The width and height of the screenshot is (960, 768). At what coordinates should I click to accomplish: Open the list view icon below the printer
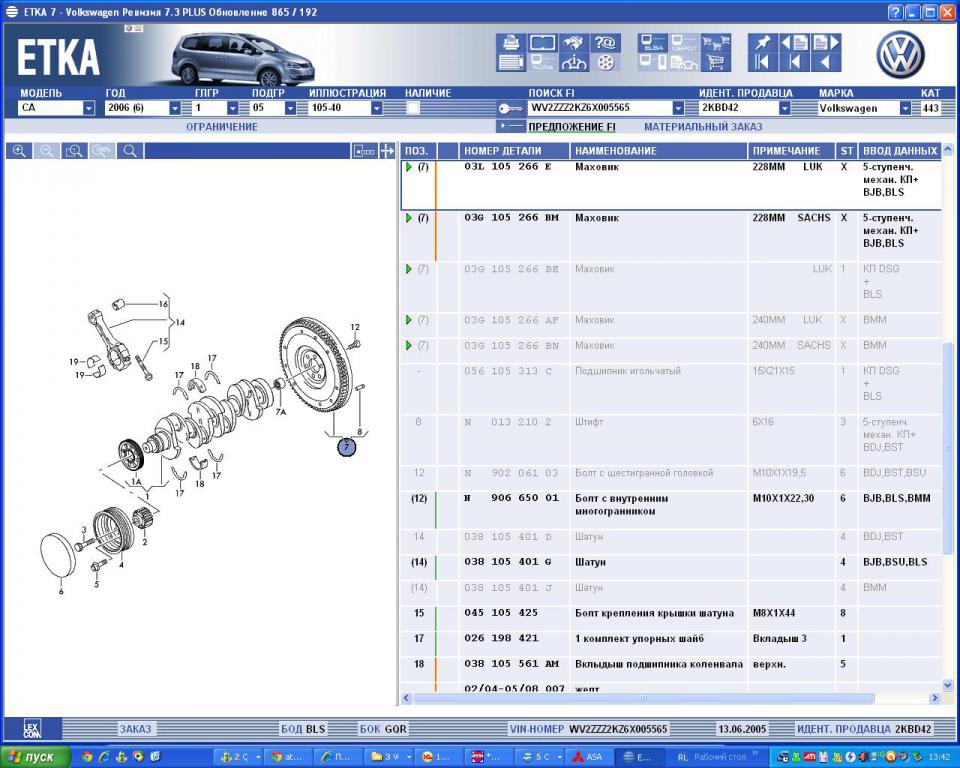pos(511,62)
